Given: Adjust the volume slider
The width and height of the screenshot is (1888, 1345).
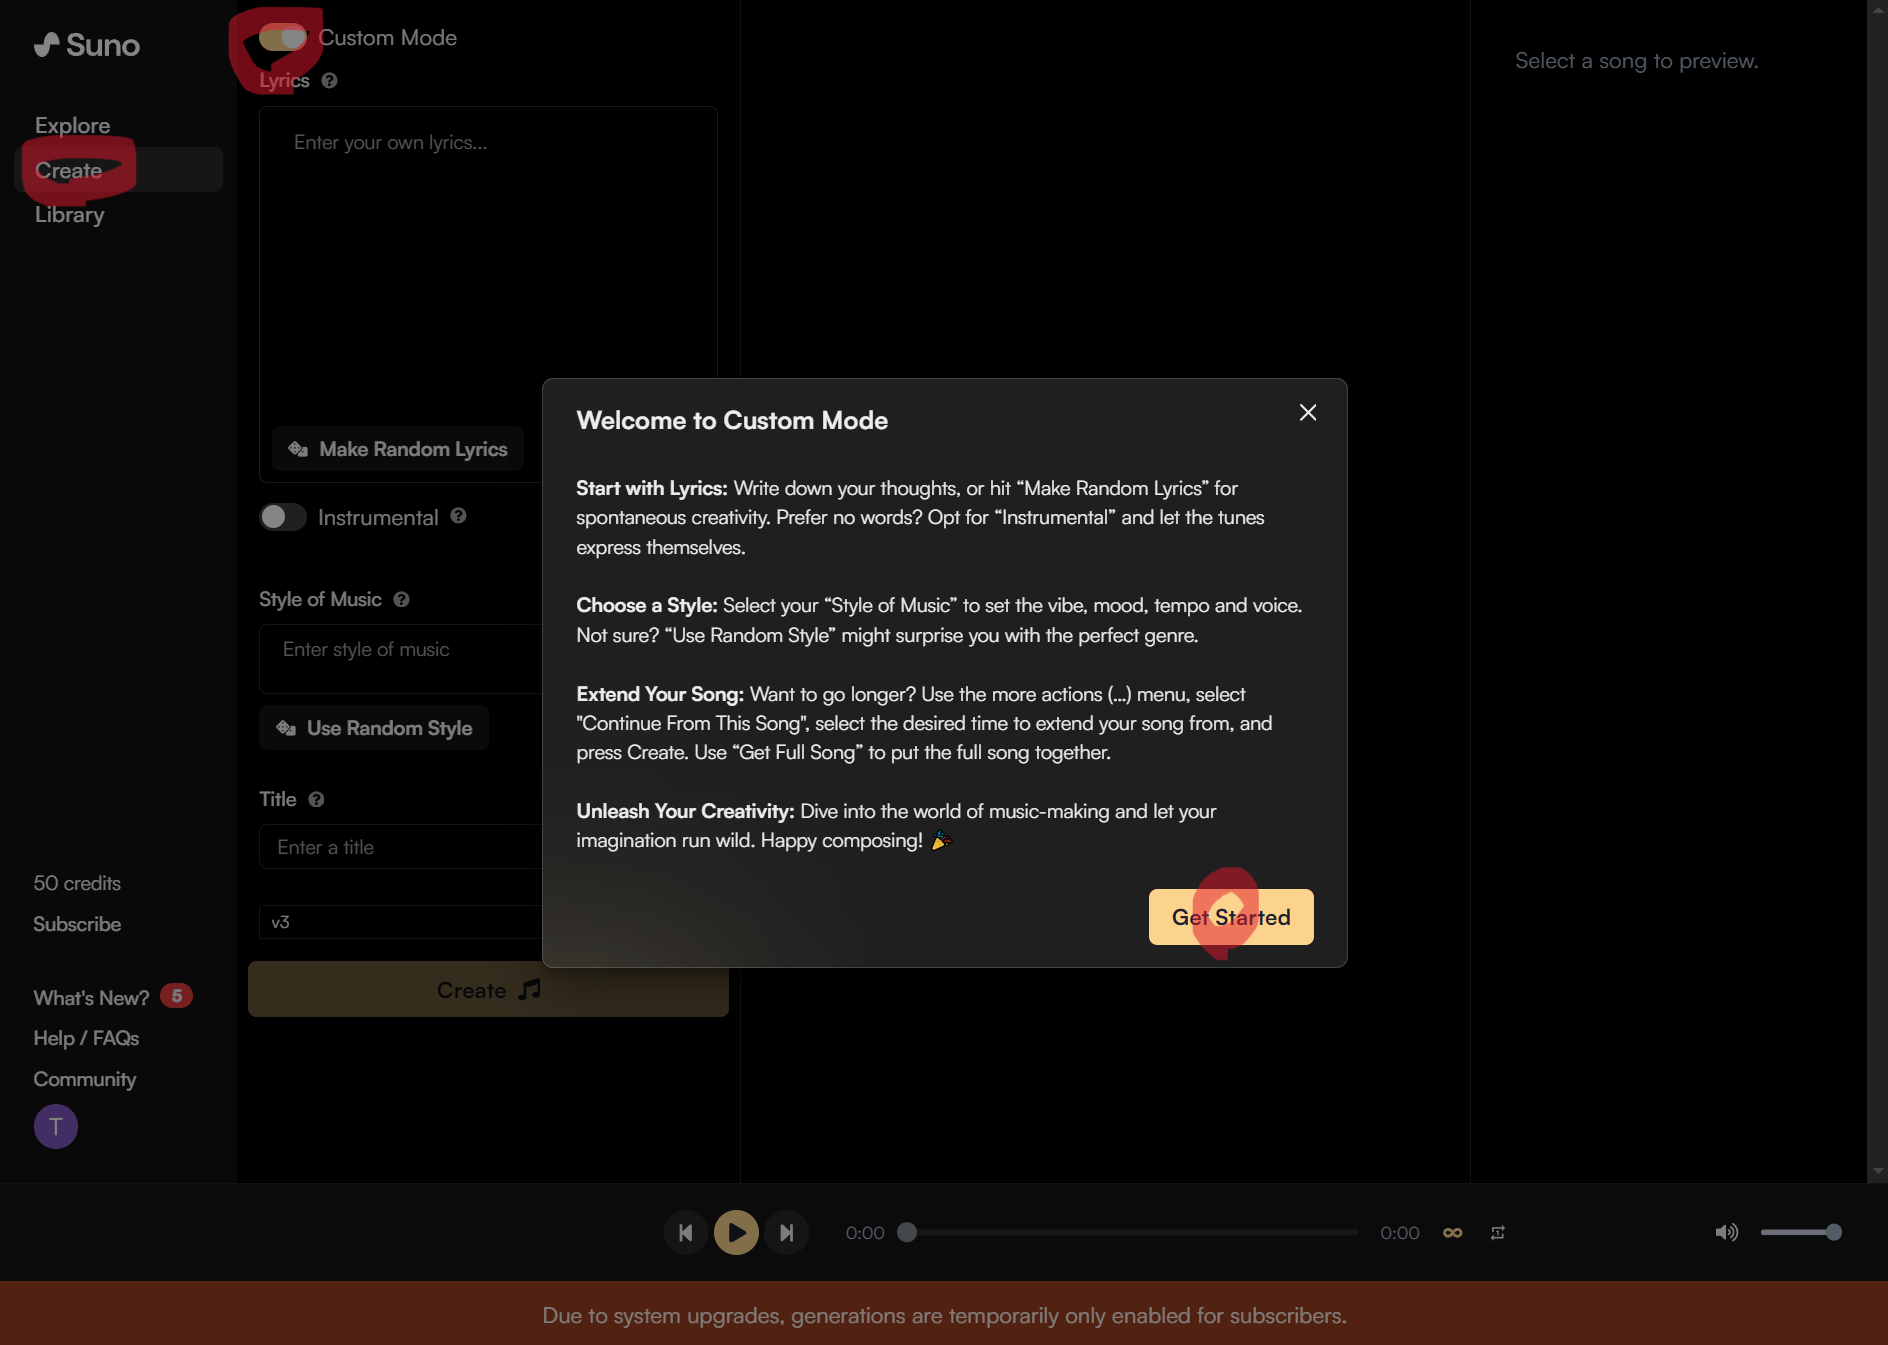Looking at the screenshot, I should coord(1801,1232).
